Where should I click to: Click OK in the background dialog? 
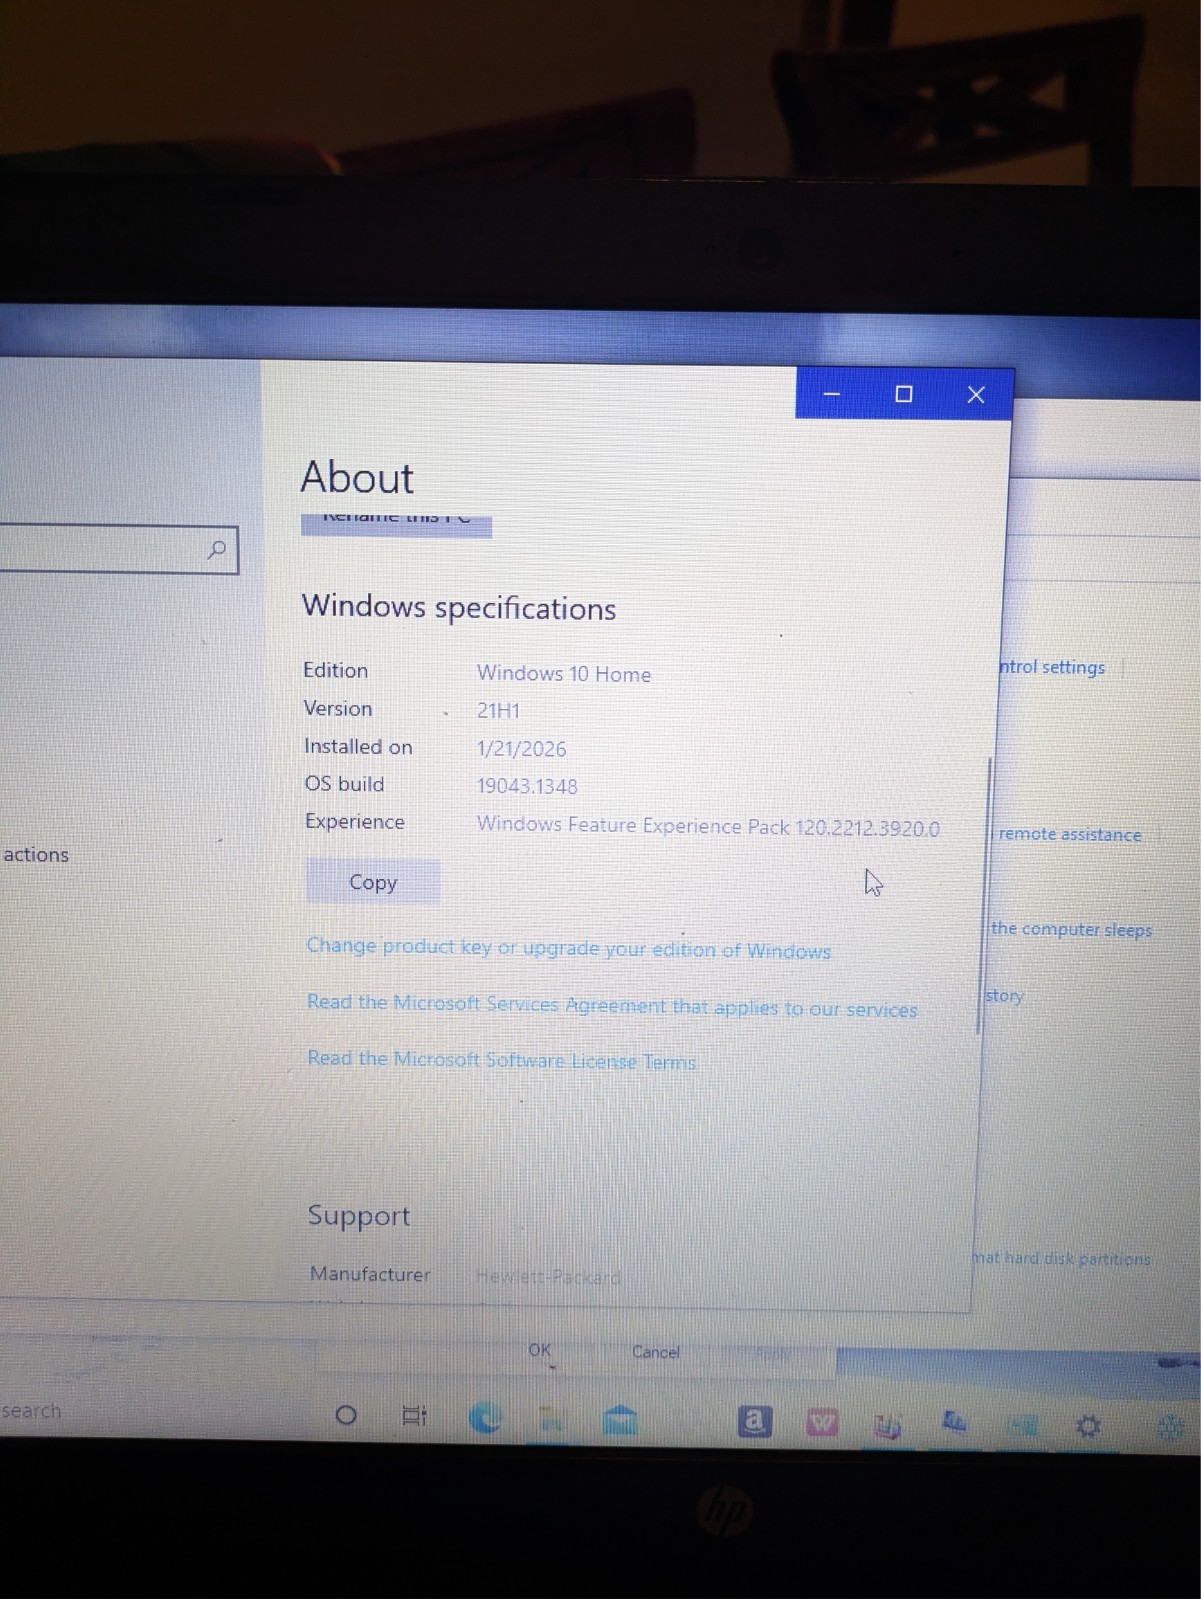(540, 1350)
